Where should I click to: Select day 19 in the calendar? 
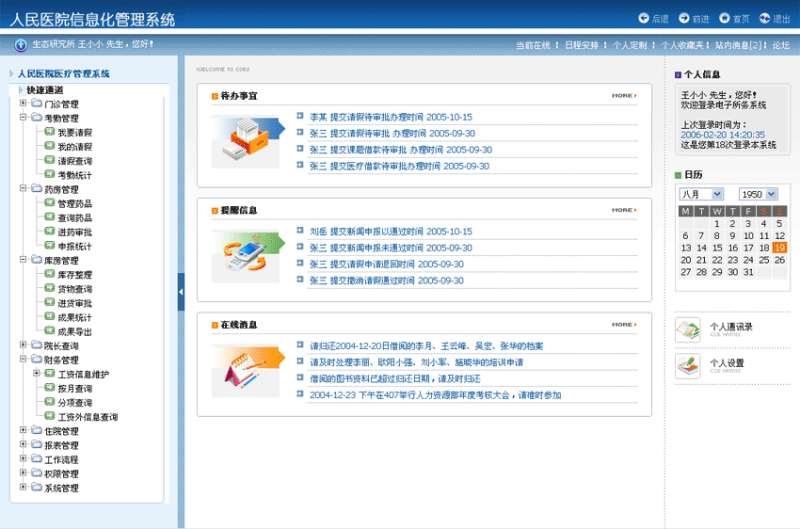pyautogui.click(x=779, y=248)
